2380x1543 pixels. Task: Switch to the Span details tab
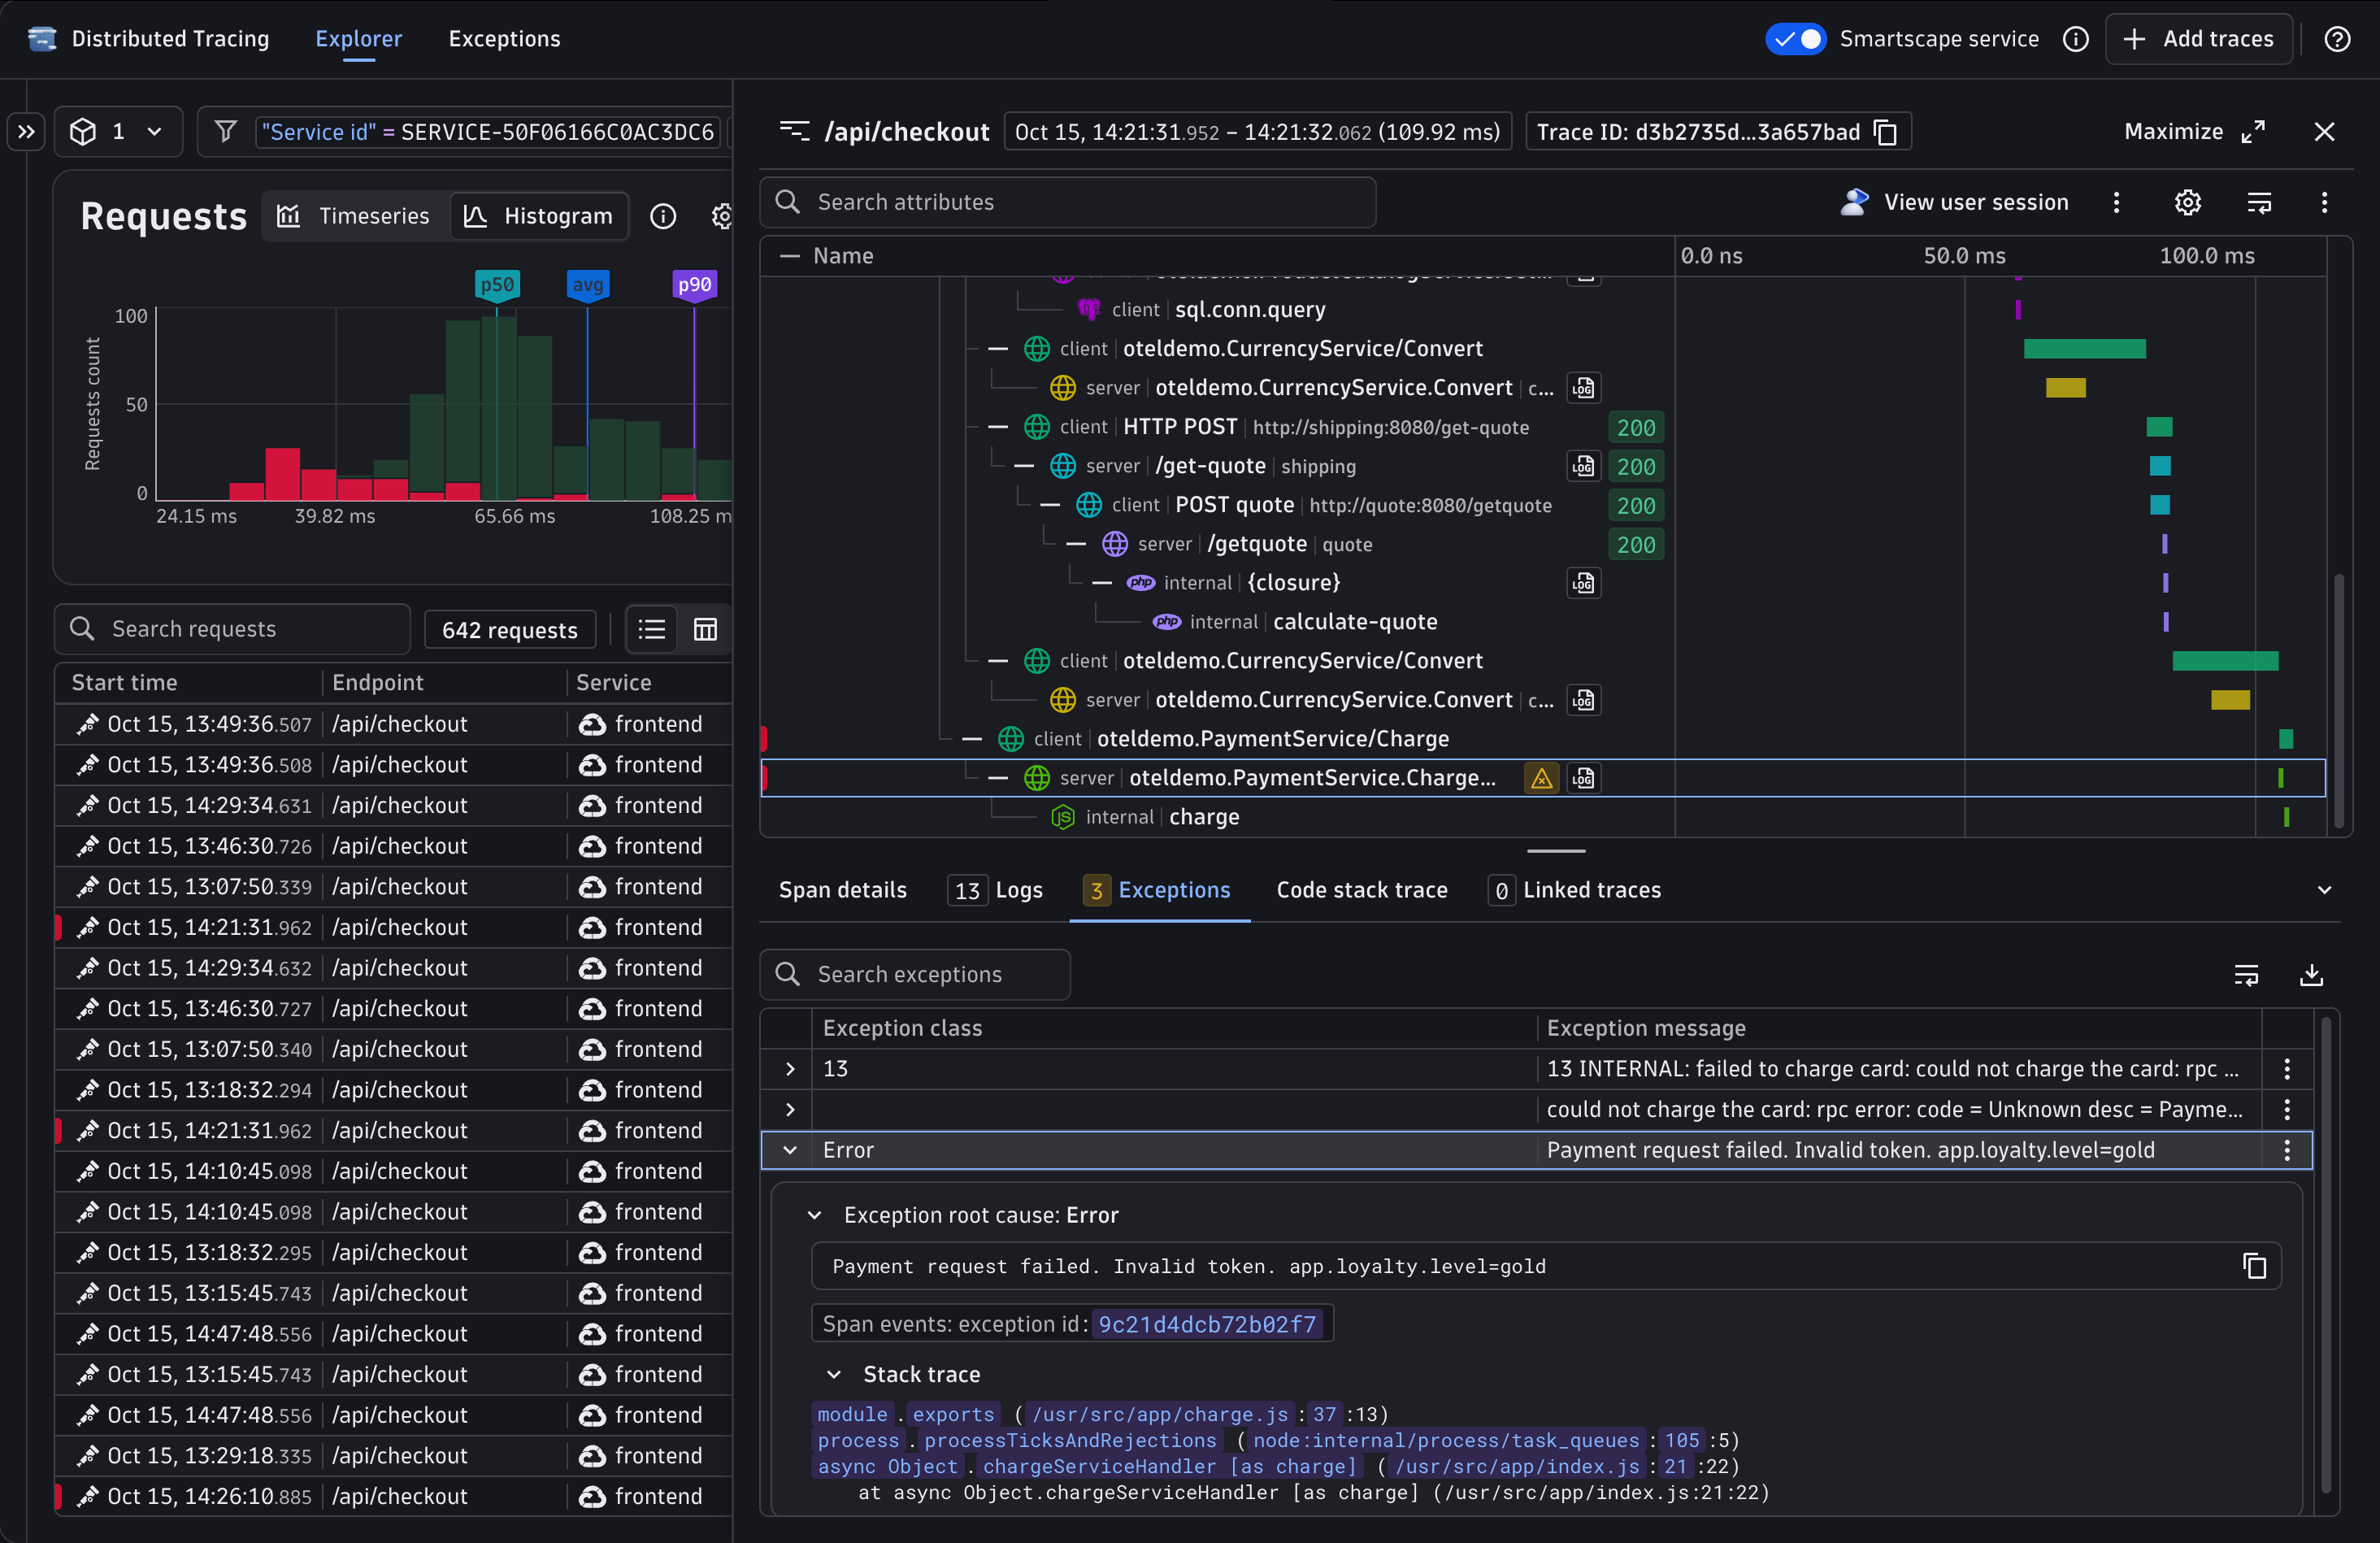(x=842, y=890)
